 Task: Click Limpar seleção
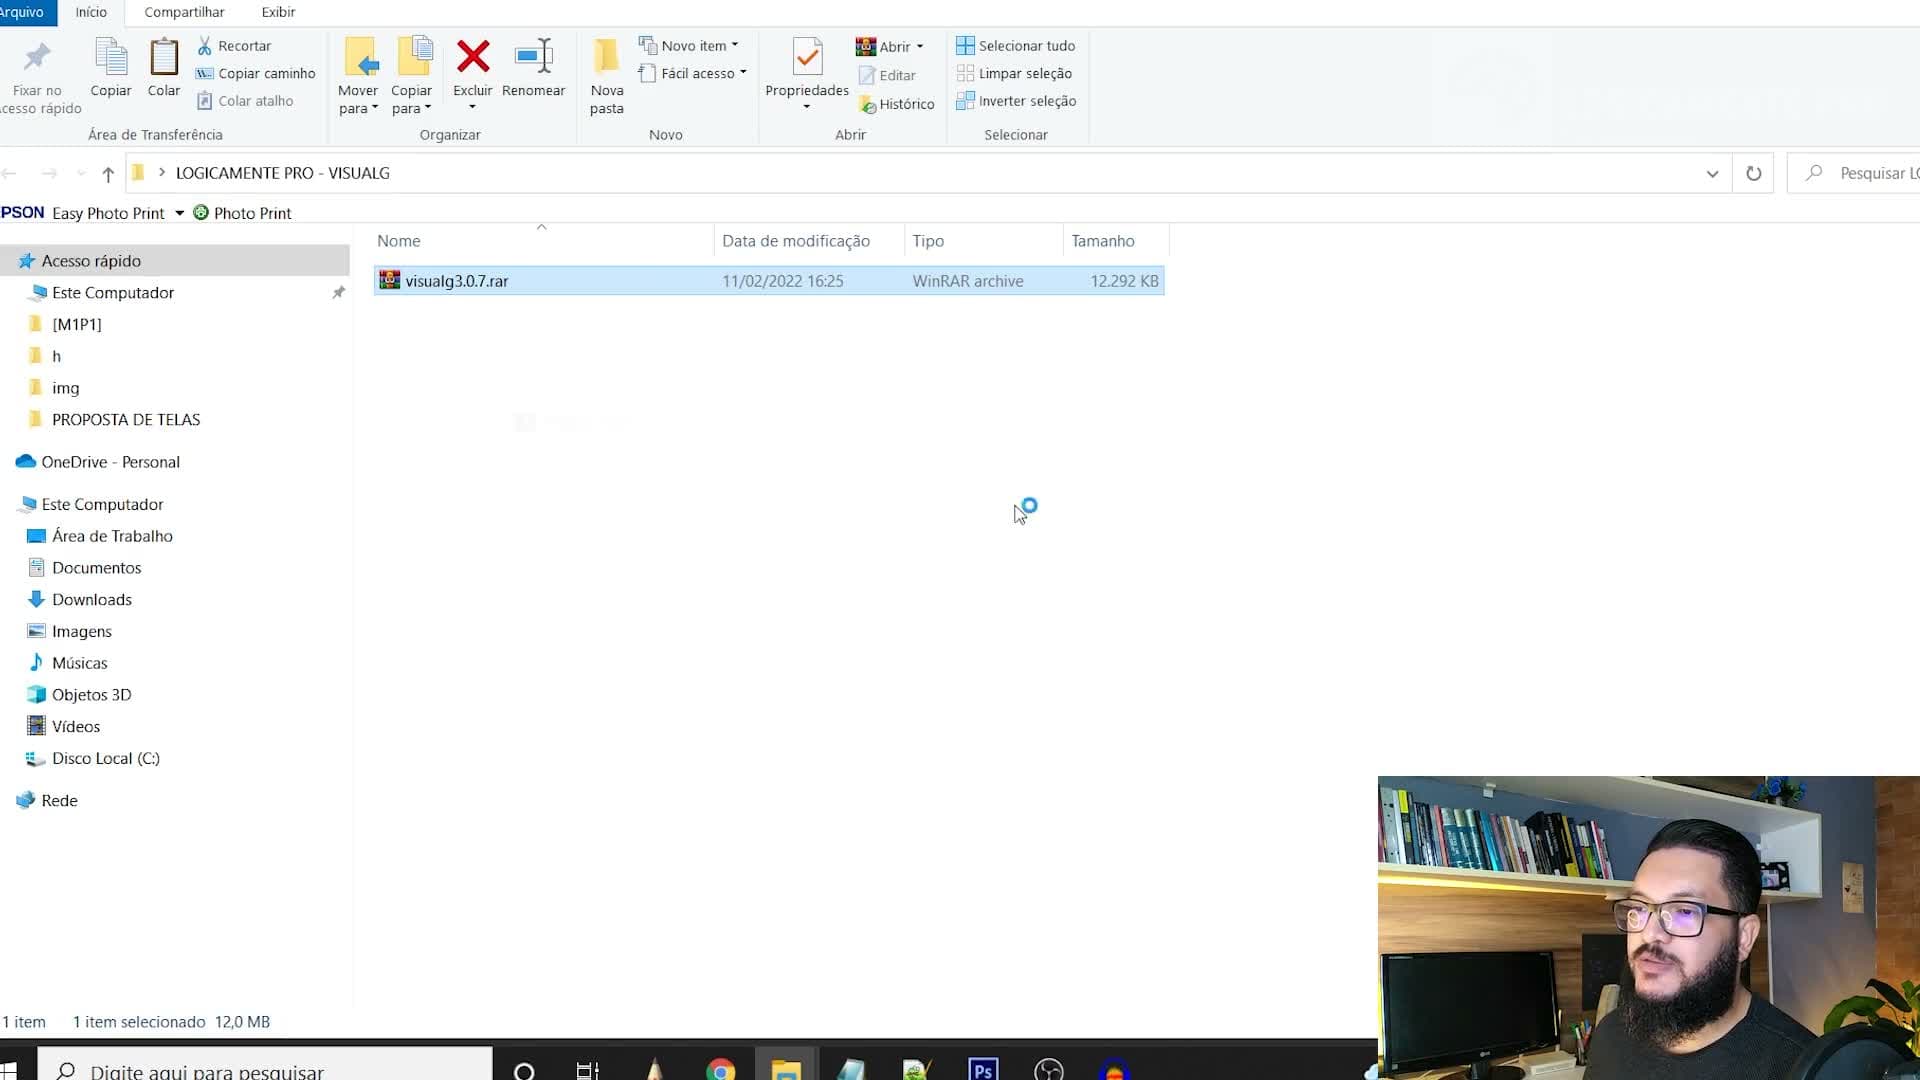(1014, 73)
